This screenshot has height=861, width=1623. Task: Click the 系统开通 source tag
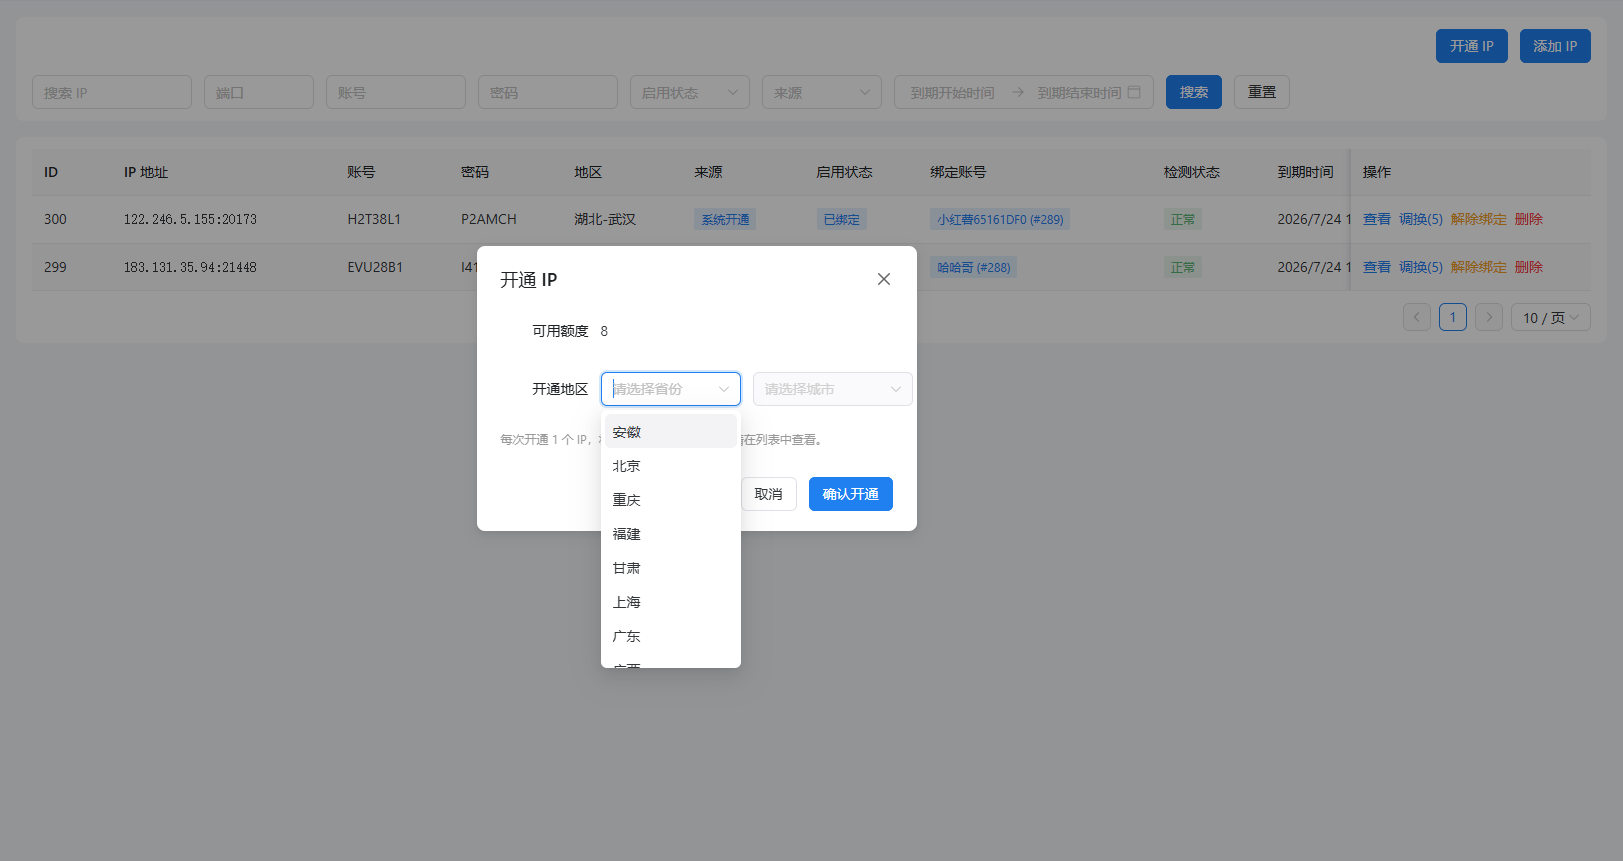click(725, 219)
